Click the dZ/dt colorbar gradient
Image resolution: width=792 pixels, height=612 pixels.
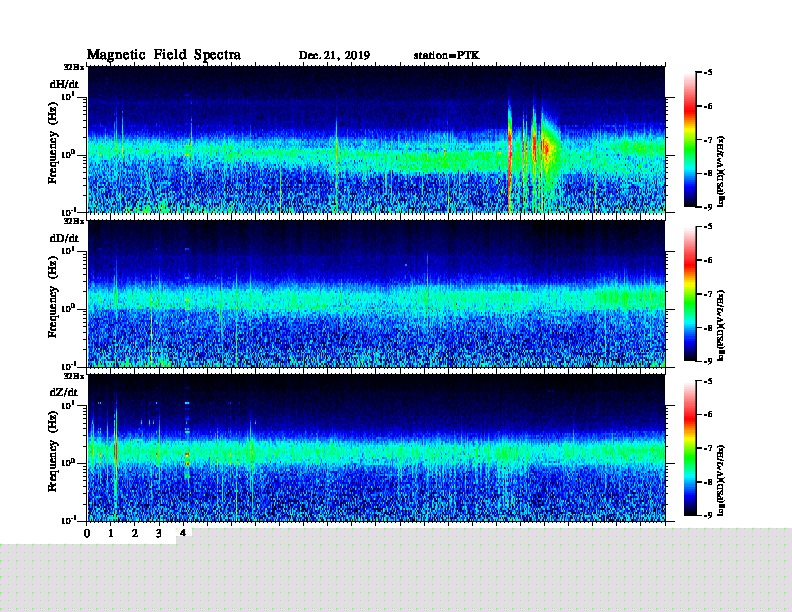[690, 448]
